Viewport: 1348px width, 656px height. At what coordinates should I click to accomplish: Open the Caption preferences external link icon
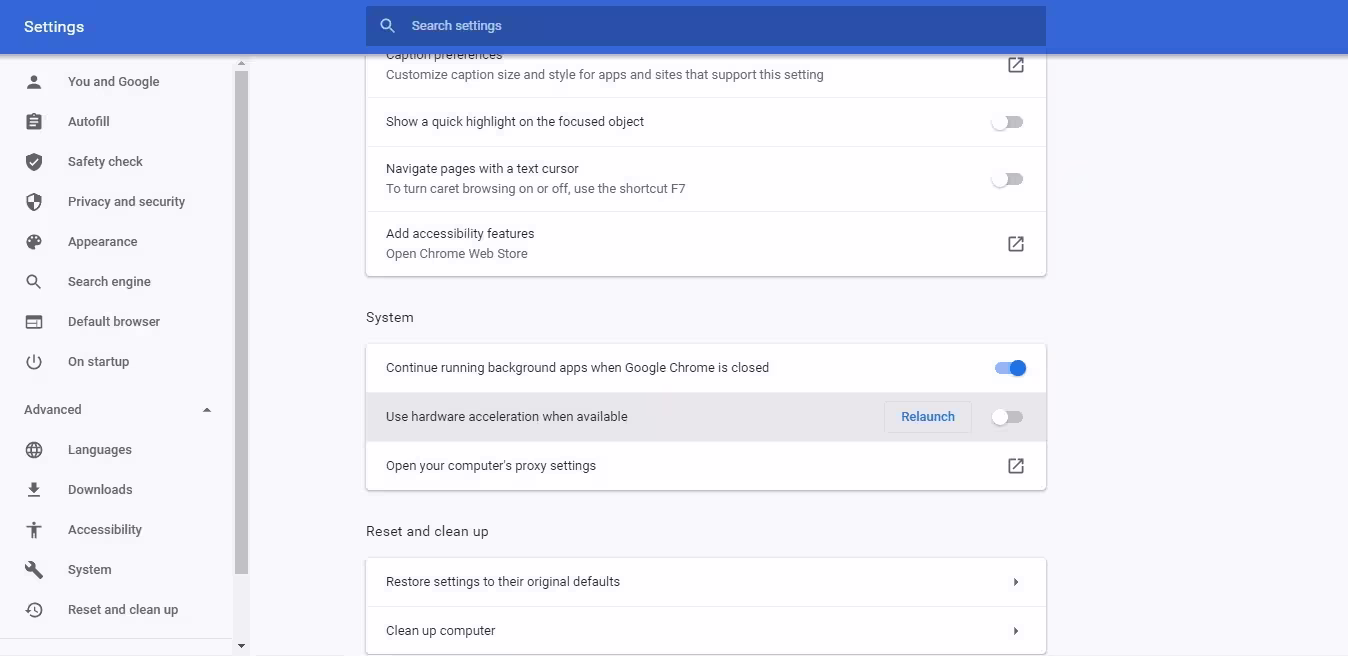(x=1015, y=65)
